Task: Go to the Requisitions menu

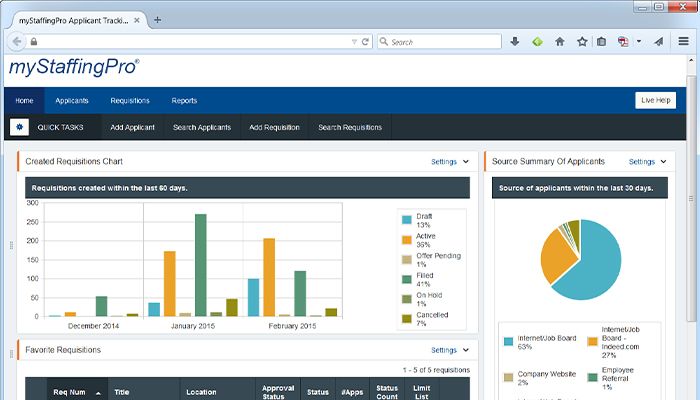Action: (130, 100)
